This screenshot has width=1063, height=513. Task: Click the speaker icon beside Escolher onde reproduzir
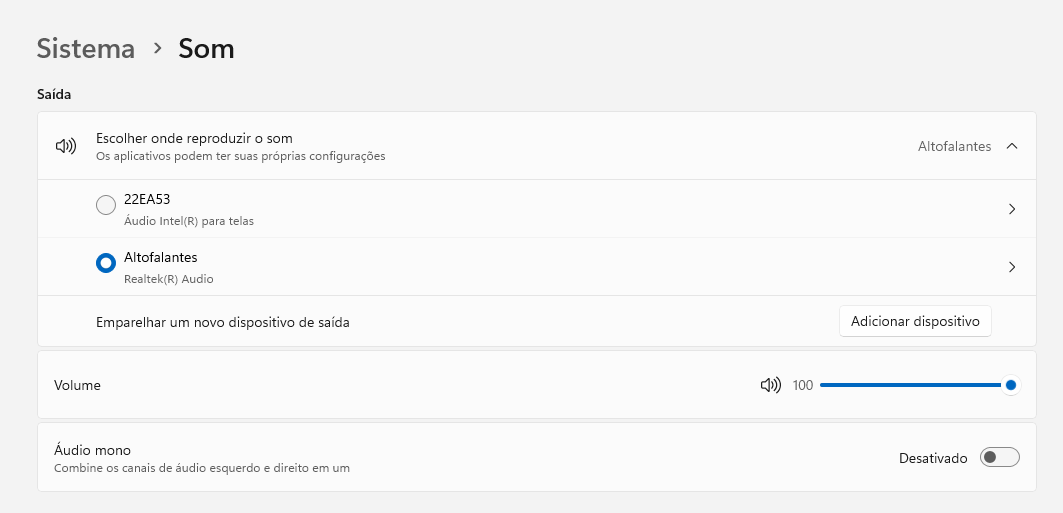click(66, 146)
